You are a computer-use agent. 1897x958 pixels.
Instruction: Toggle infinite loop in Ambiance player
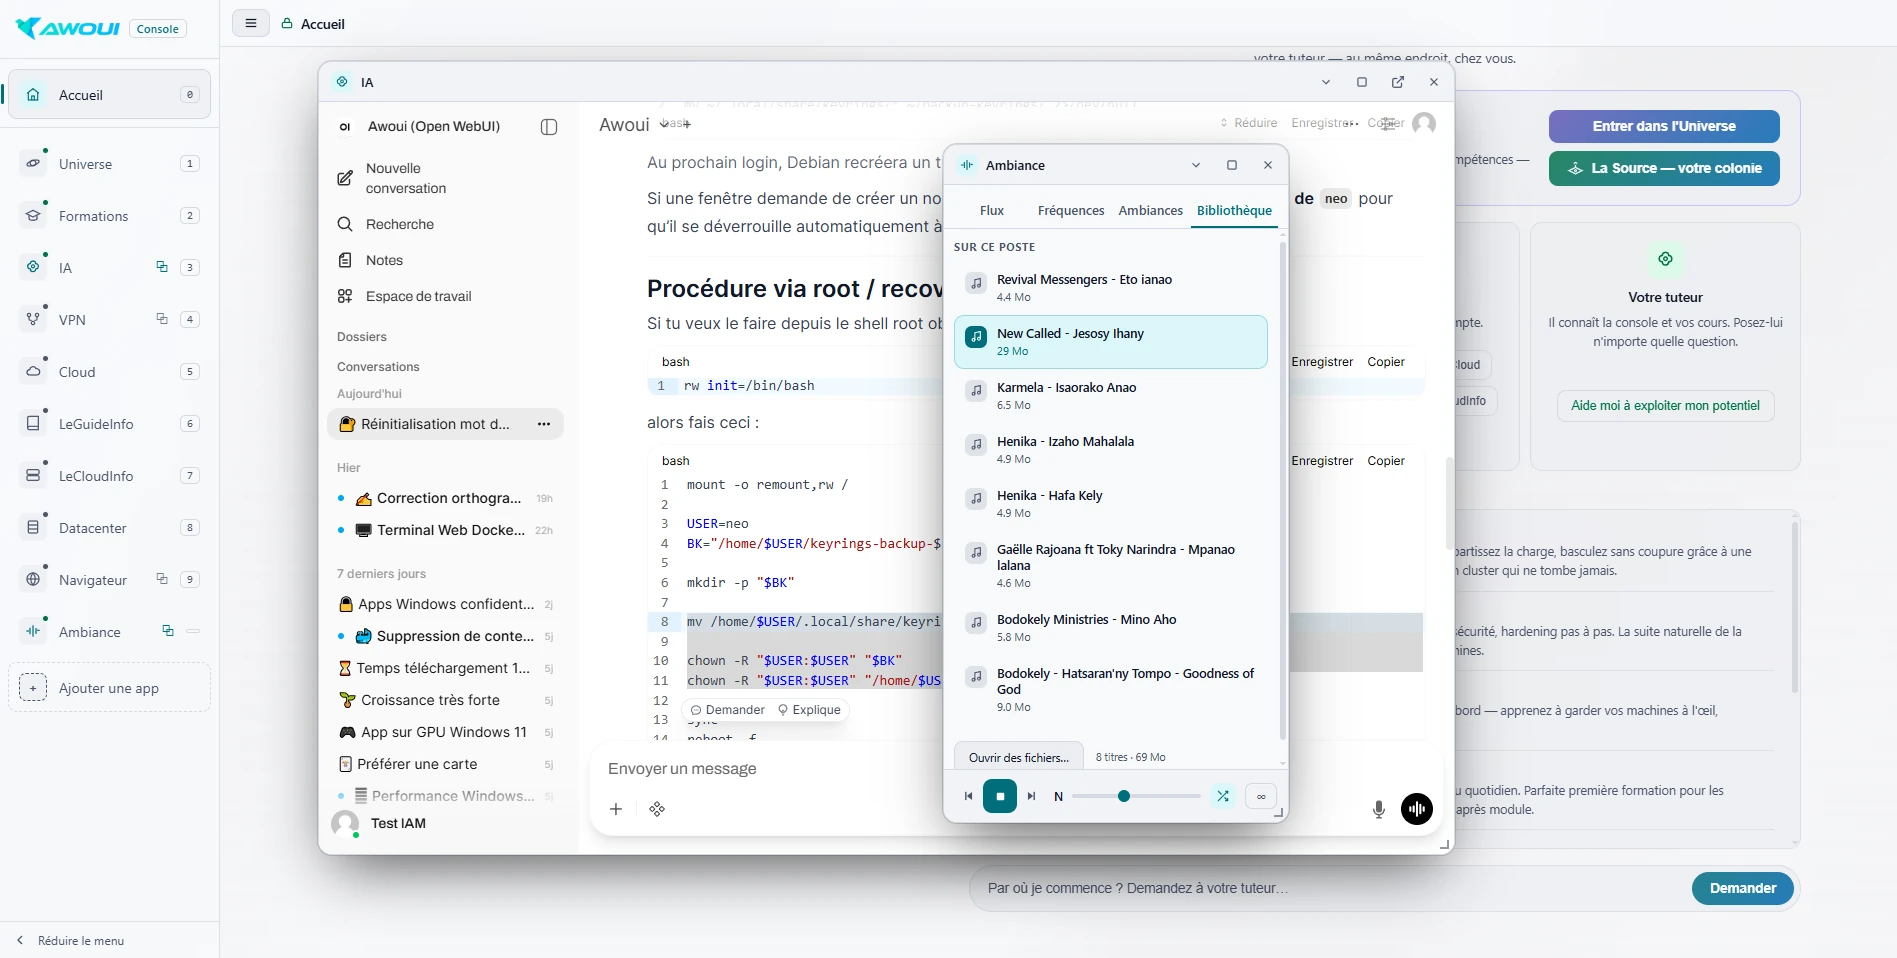click(1261, 796)
